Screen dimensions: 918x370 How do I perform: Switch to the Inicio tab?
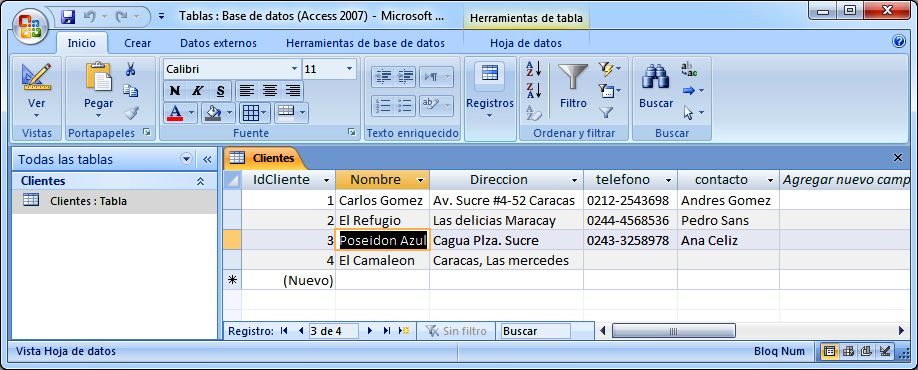(x=81, y=43)
